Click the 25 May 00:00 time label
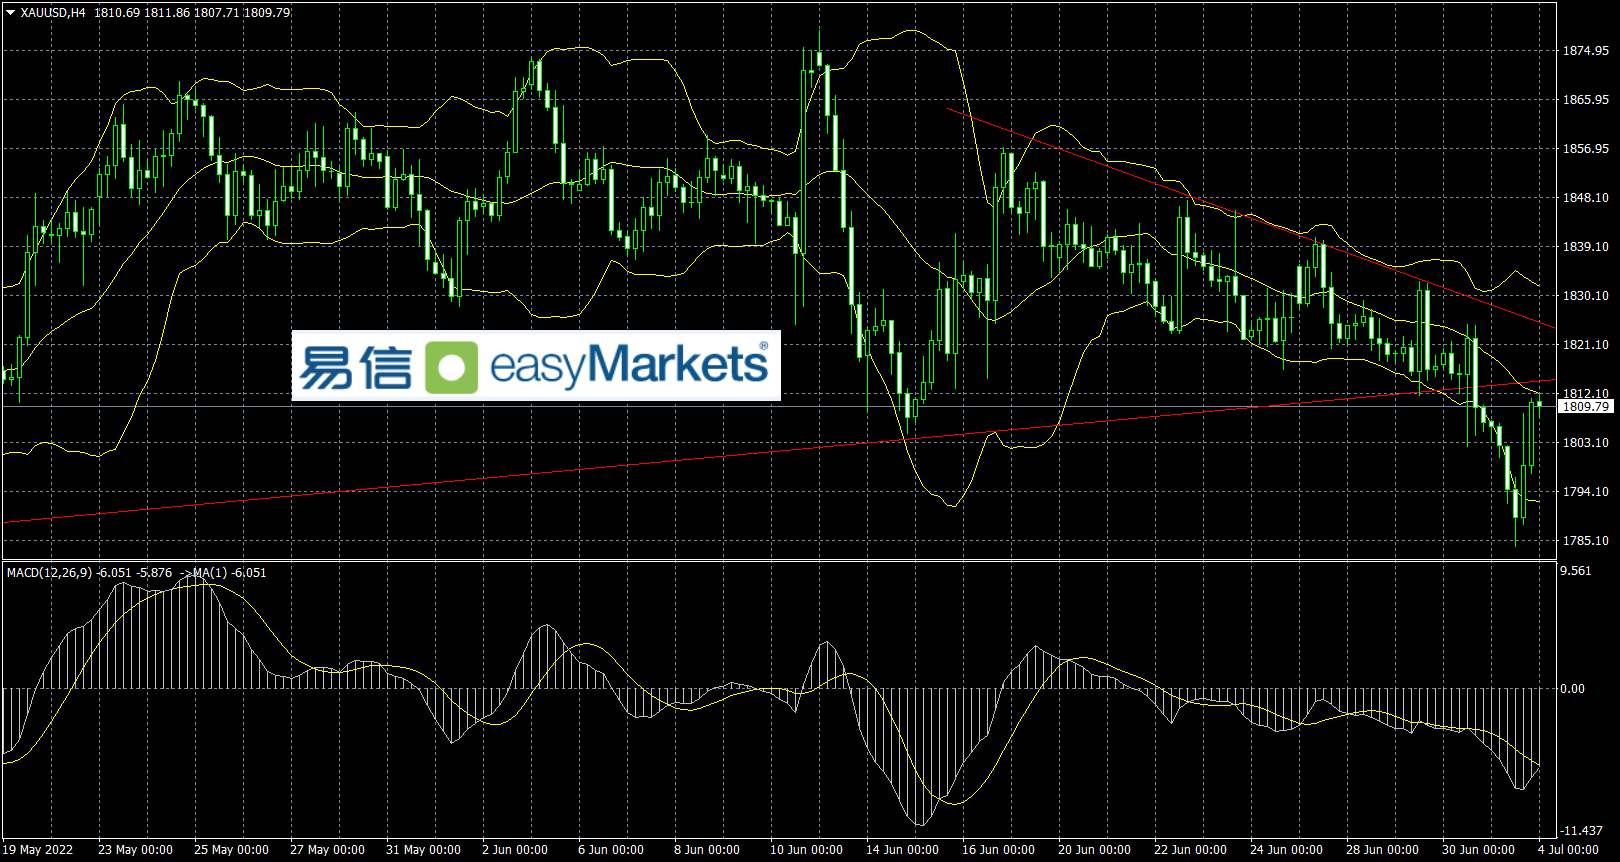The width and height of the screenshot is (1620, 862). 231,850
